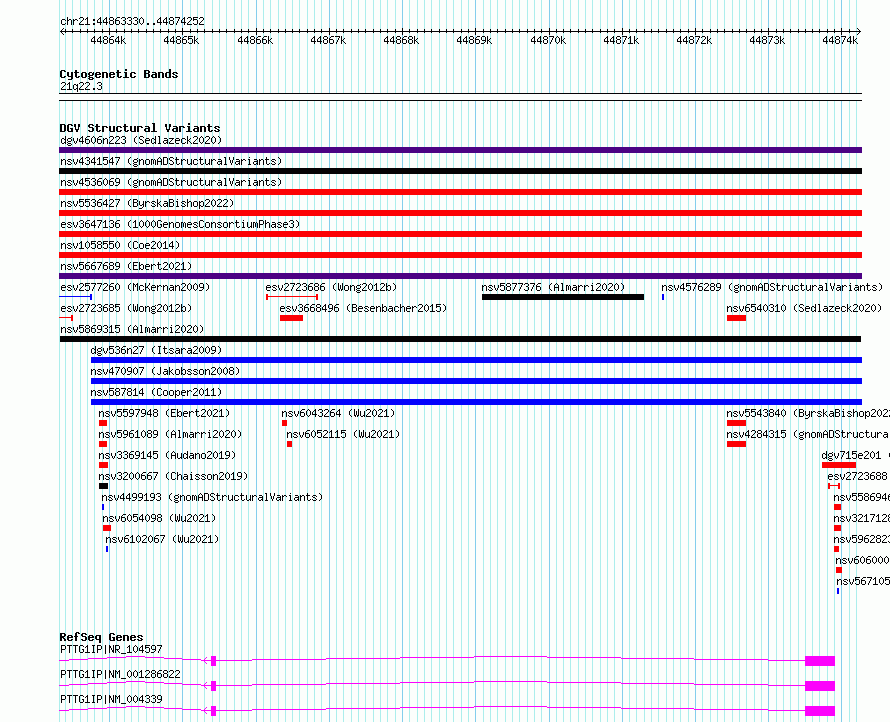890x722 pixels.
Task: Click the 21q22.3 band label
Action: tap(81, 86)
